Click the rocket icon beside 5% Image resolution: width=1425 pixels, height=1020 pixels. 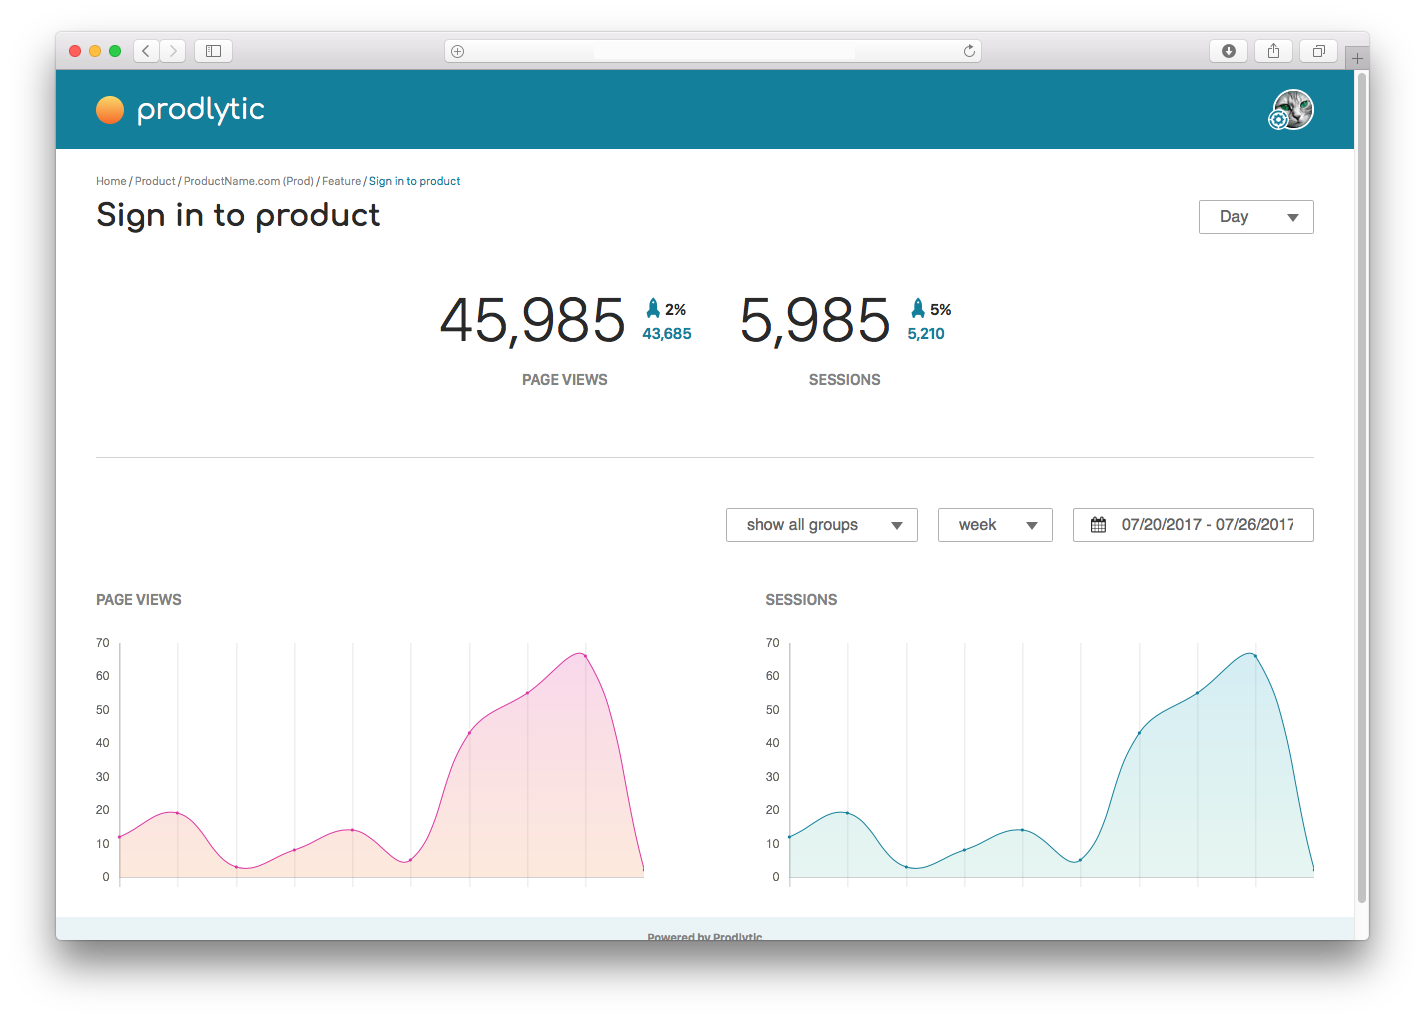917,308
